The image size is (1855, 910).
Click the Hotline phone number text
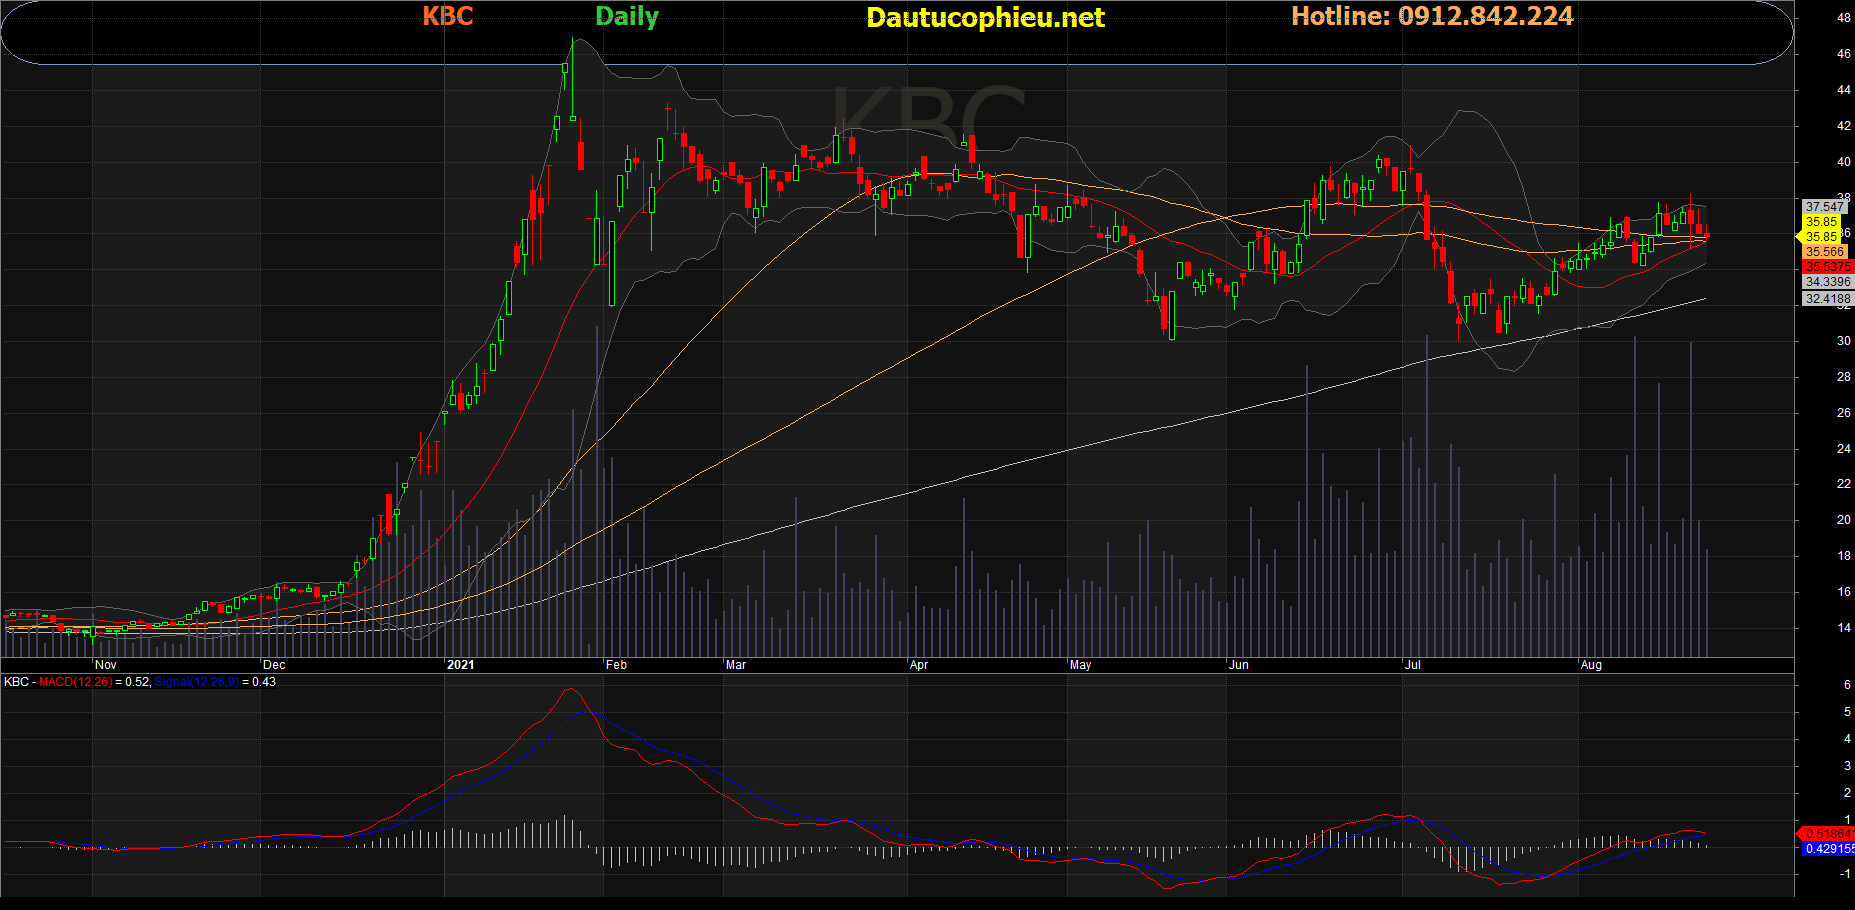tap(1432, 16)
